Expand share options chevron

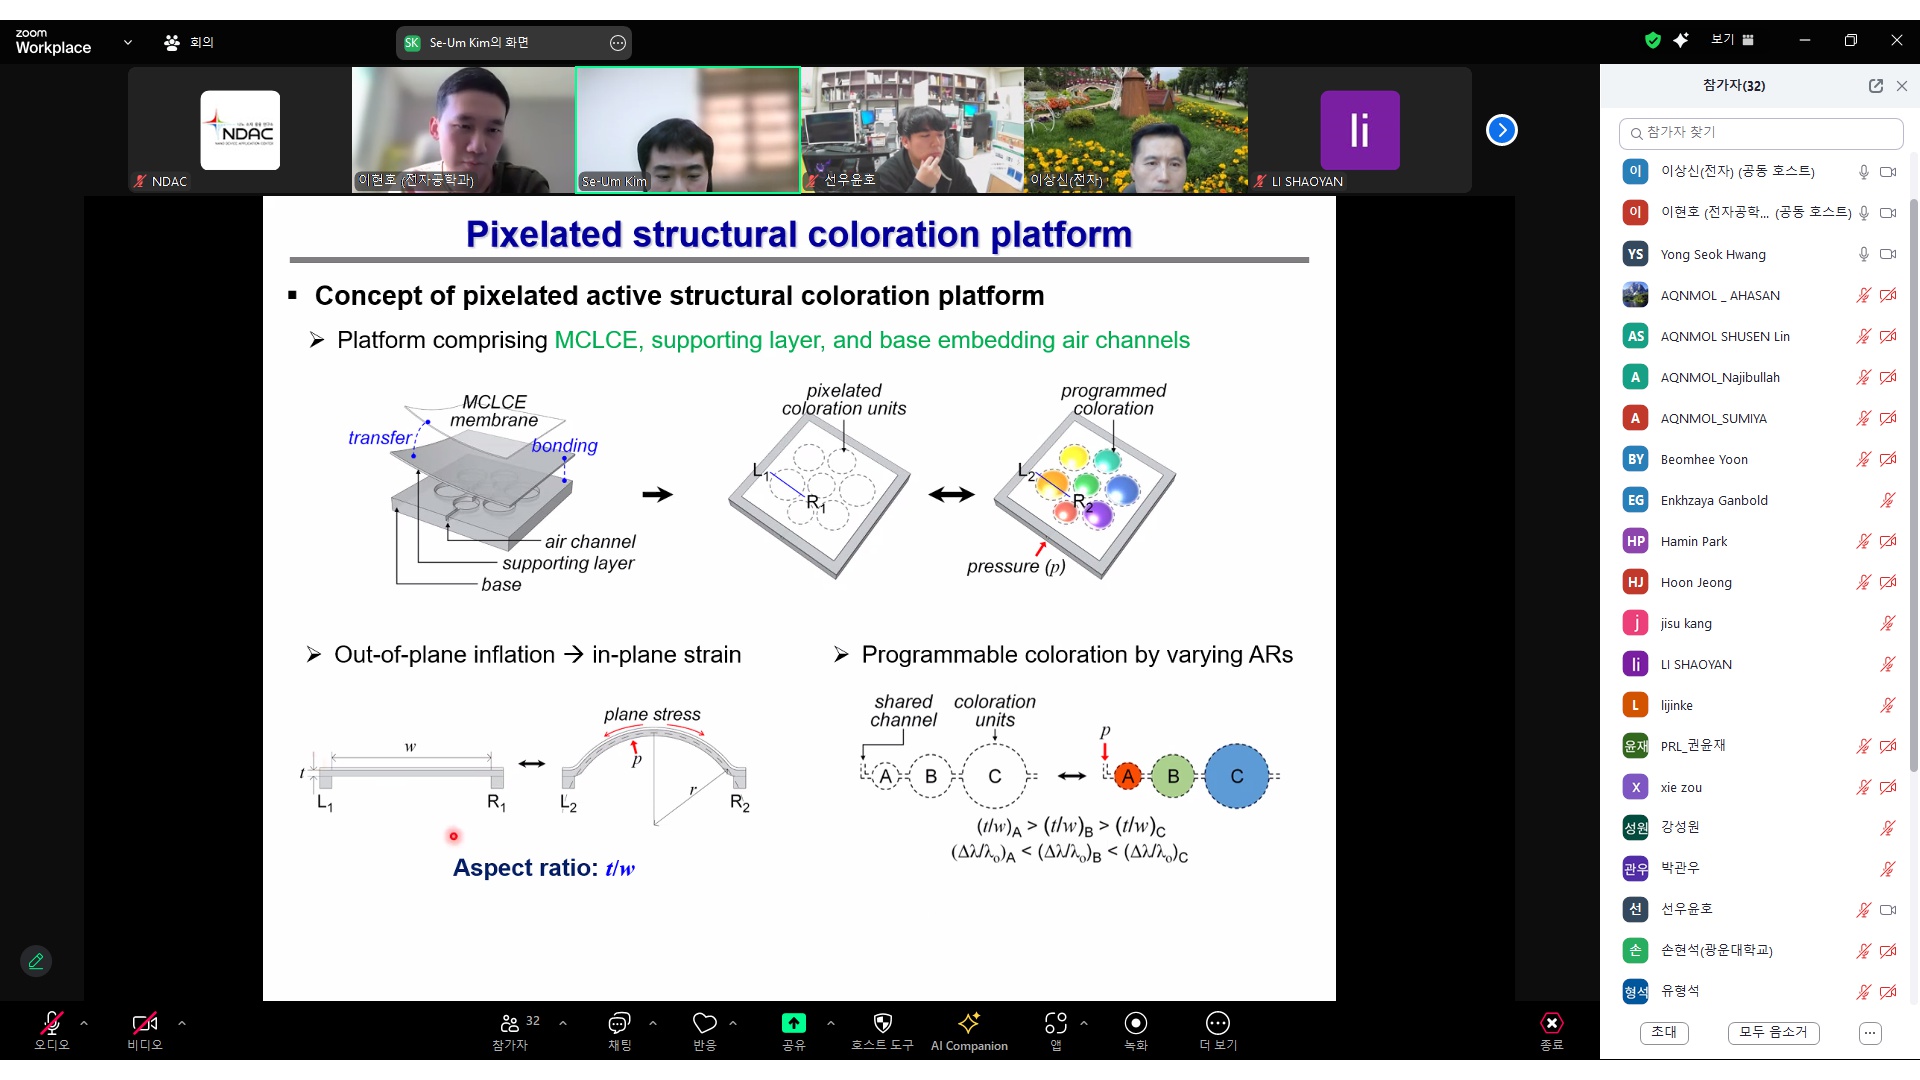tap(831, 1023)
